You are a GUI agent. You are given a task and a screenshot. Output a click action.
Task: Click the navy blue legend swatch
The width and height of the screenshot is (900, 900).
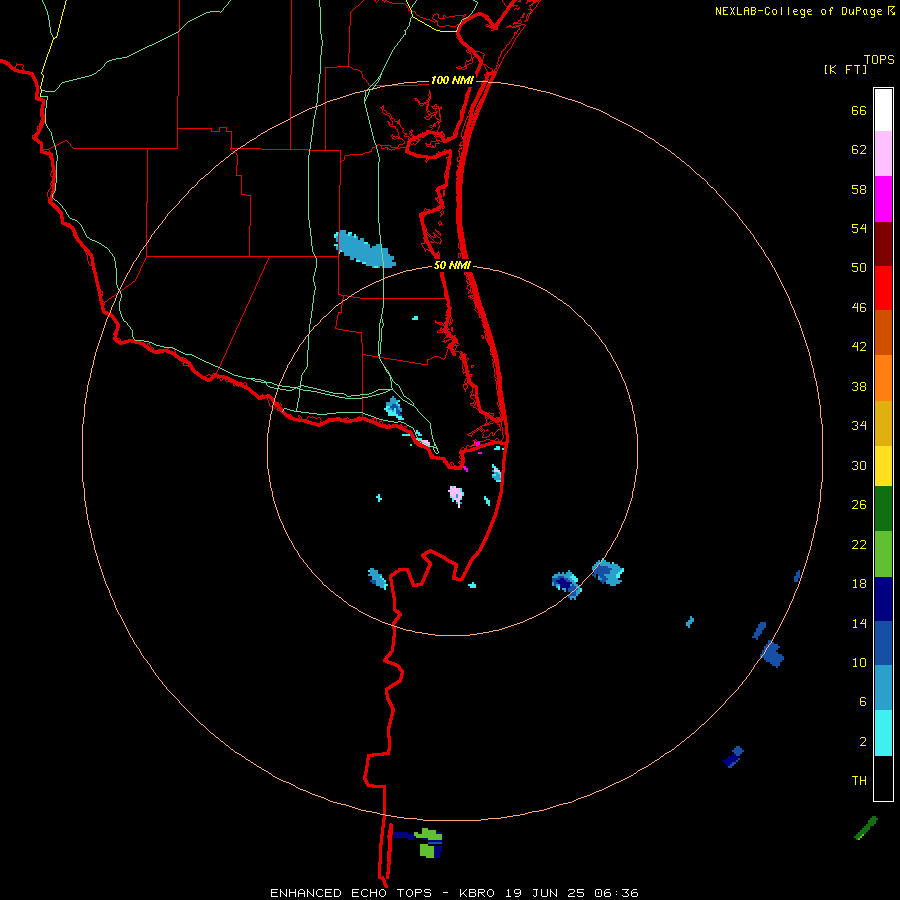pyautogui.click(x=883, y=599)
